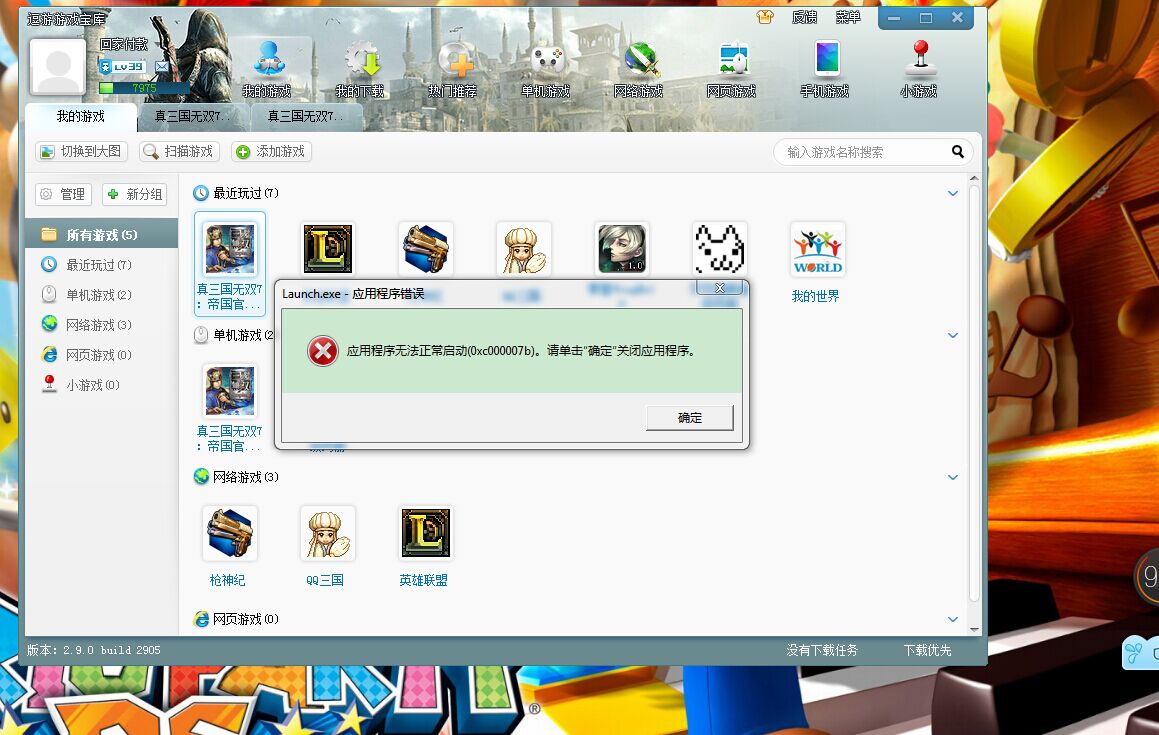The image size is (1159, 735).
Task: Select 小游戏 (0) in the sidebar
Action: point(101,385)
